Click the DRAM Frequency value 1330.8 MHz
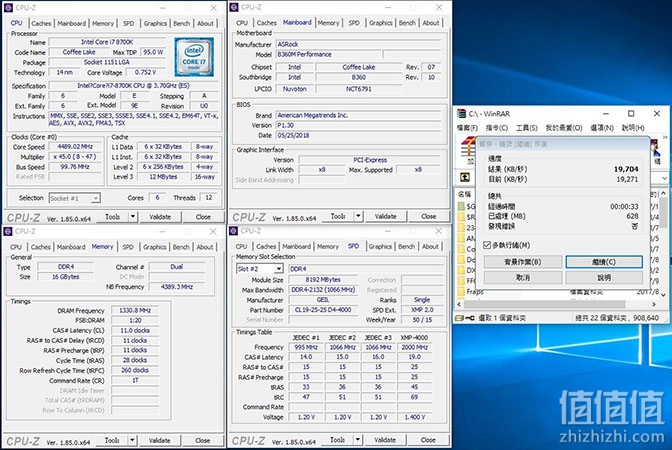This screenshot has height=450, width=672. (135, 310)
